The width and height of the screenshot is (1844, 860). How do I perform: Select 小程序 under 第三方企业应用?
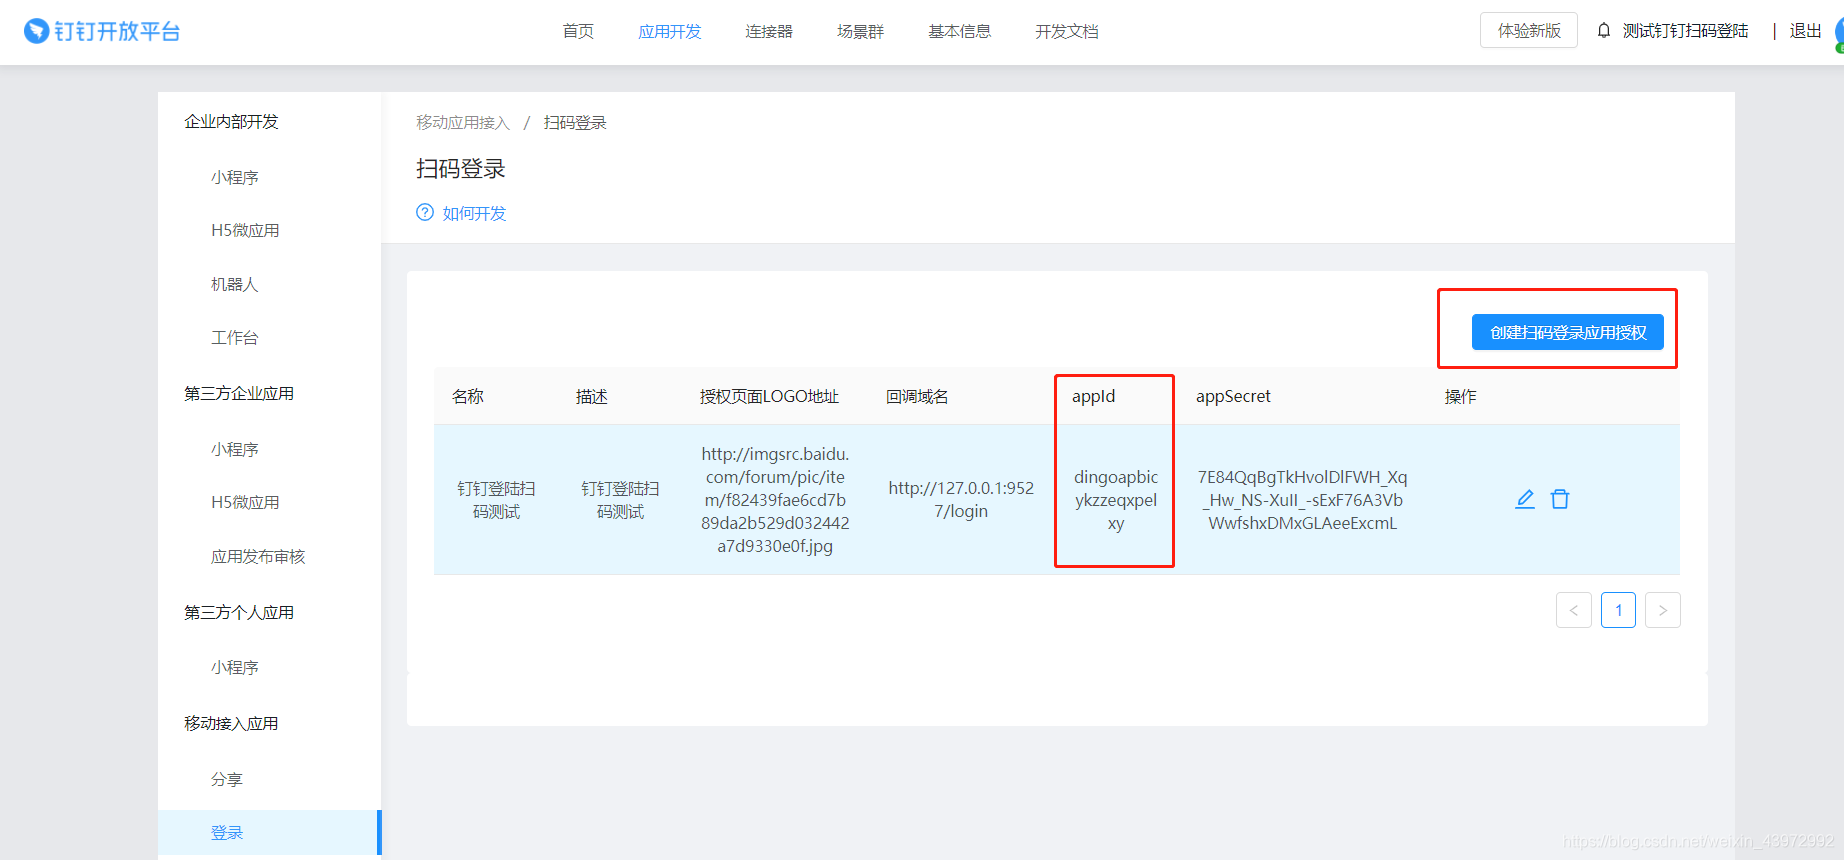pyautogui.click(x=235, y=449)
